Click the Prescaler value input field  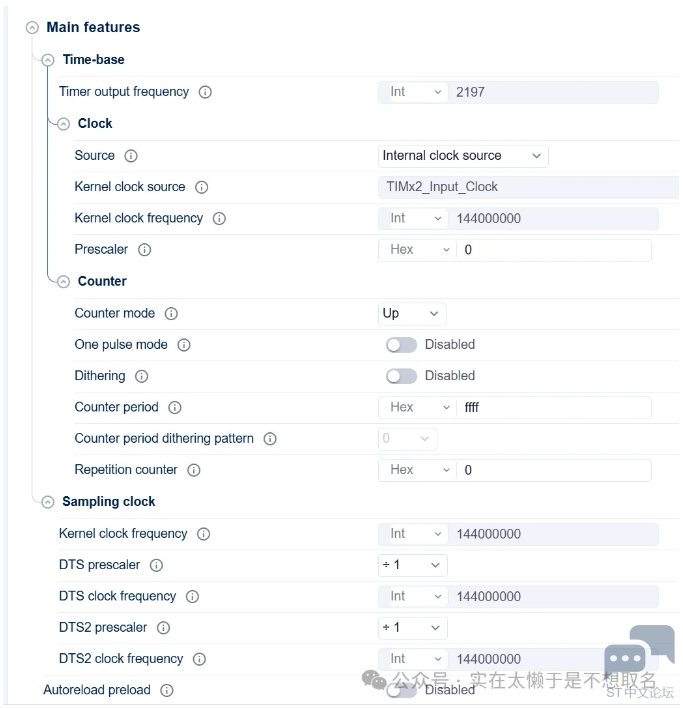pos(553,250)
